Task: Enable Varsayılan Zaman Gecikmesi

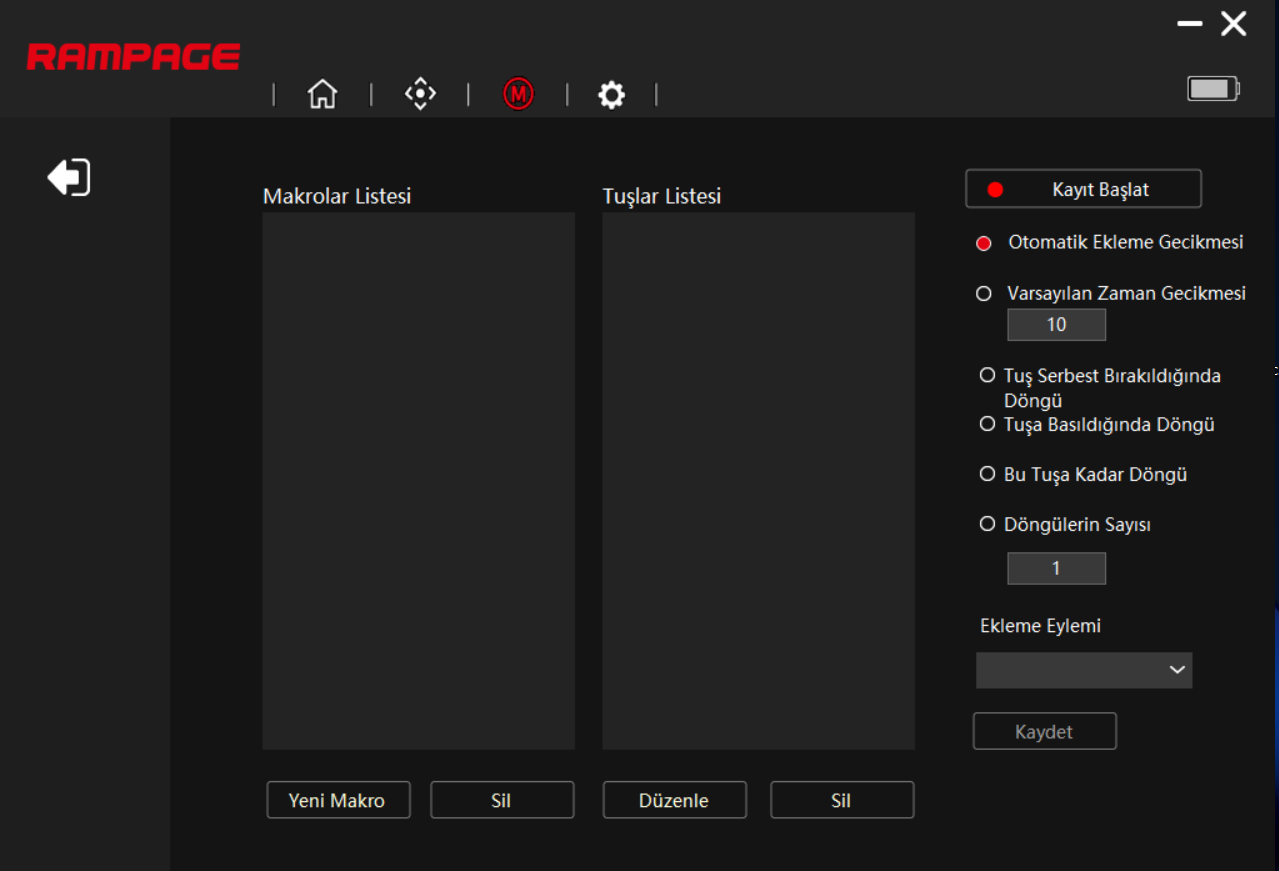Action: 985,293
